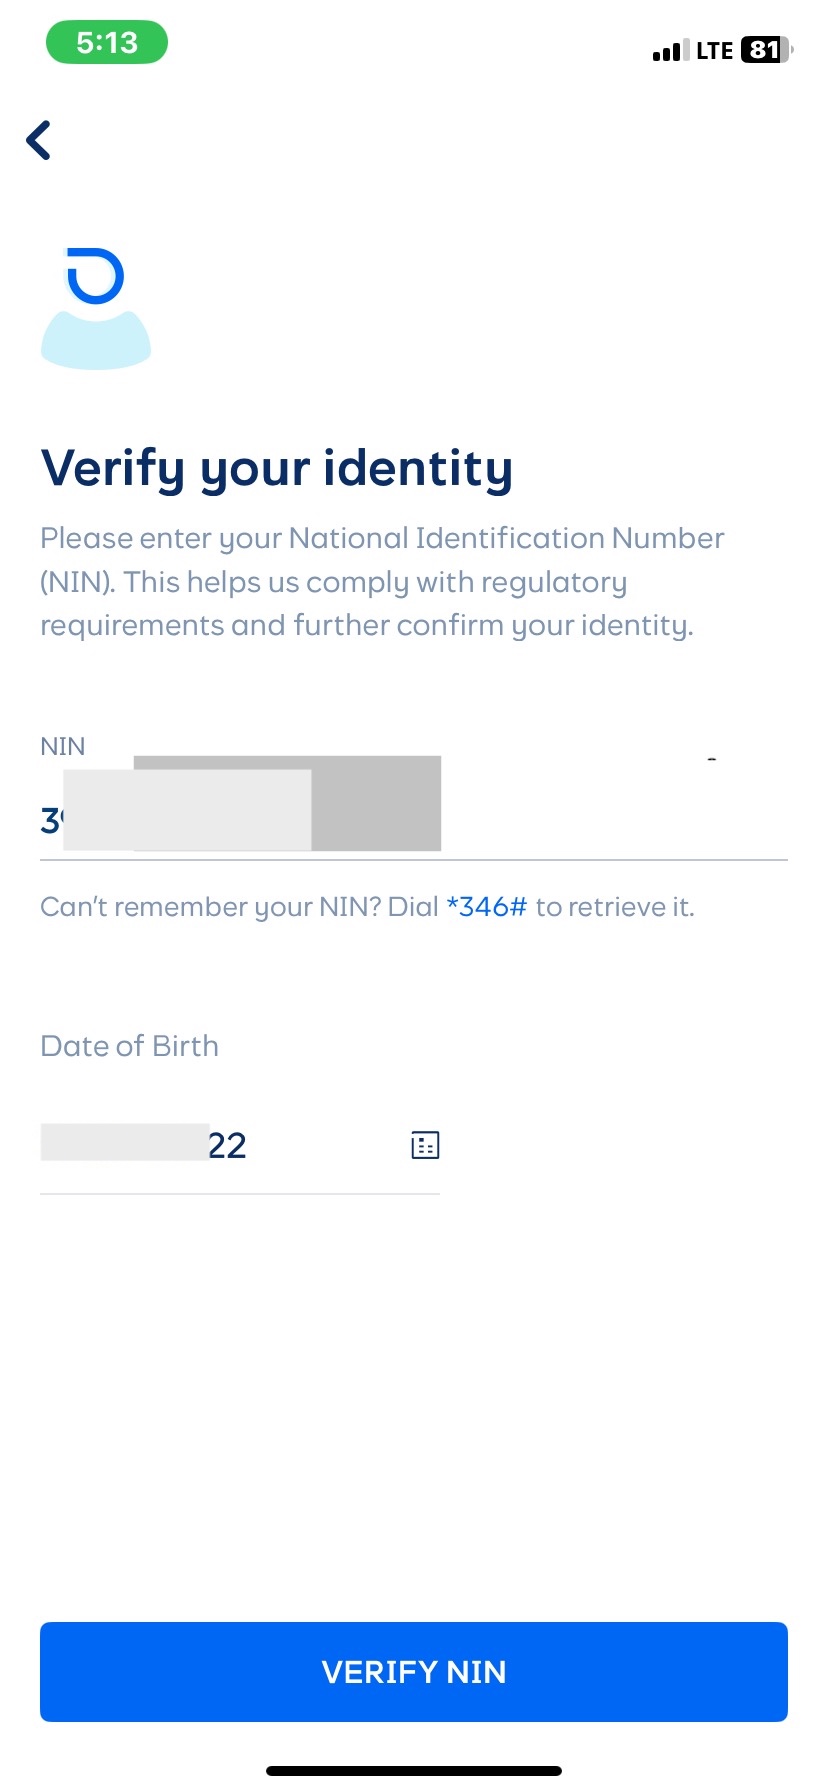Tap the back arrow chevron
The image size is (828, 1792).
coord(39,140)
